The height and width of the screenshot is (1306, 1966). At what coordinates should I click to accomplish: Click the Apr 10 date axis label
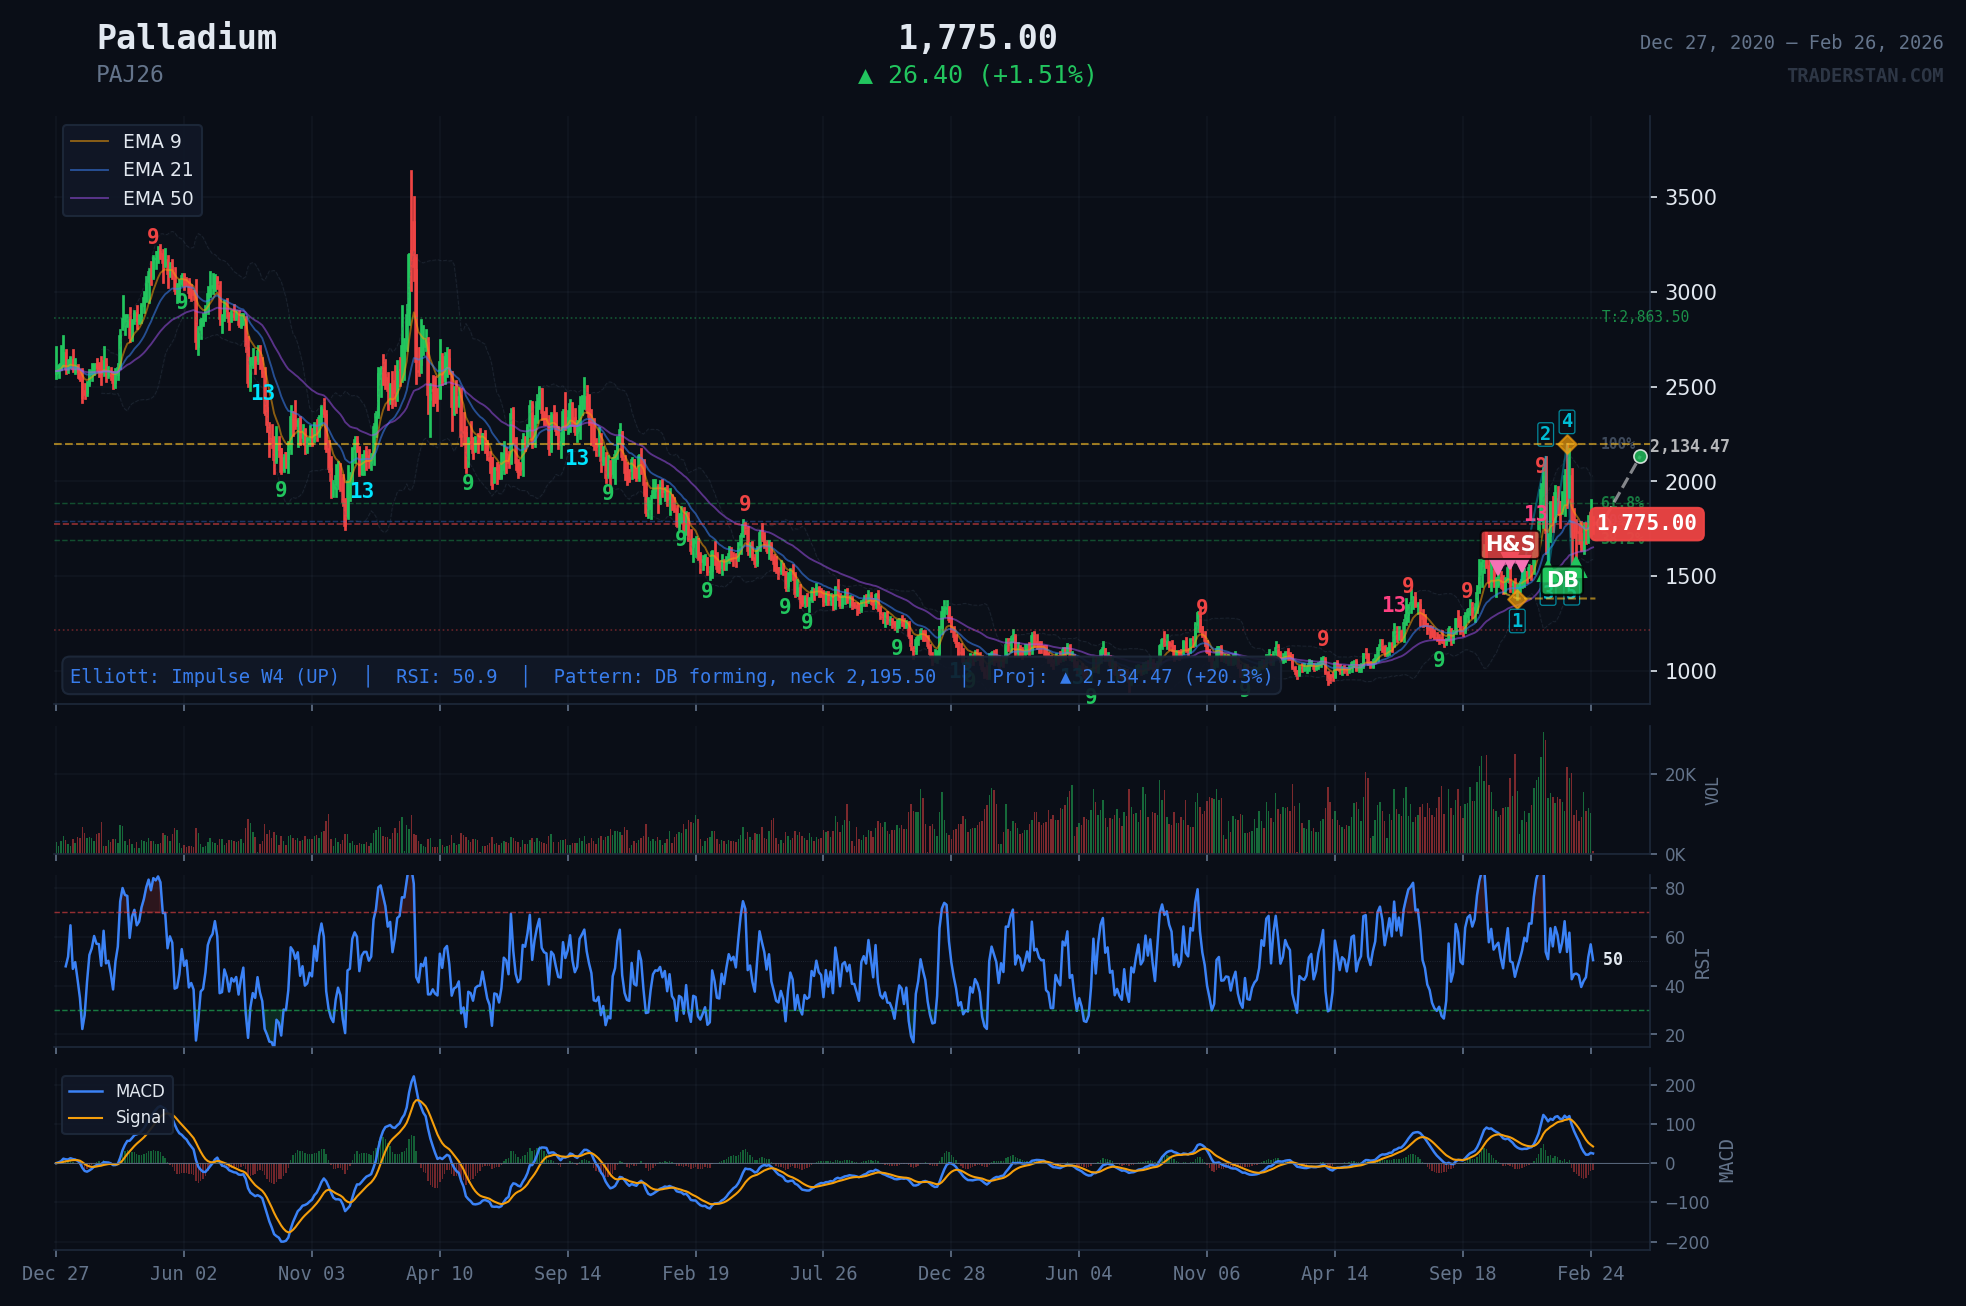coord(439,1273)
